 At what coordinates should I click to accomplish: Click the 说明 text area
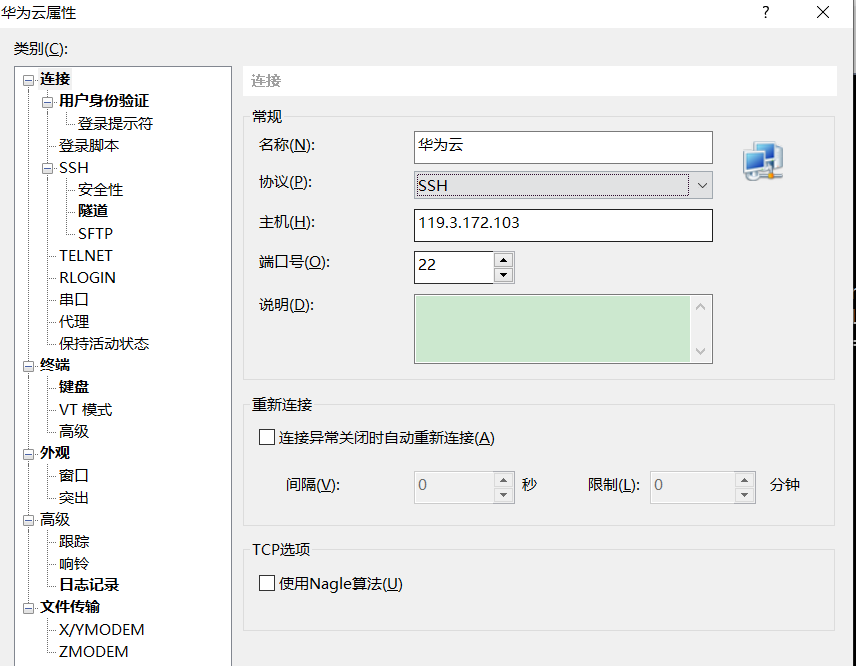pyautogui.click(x=552, y=329)
